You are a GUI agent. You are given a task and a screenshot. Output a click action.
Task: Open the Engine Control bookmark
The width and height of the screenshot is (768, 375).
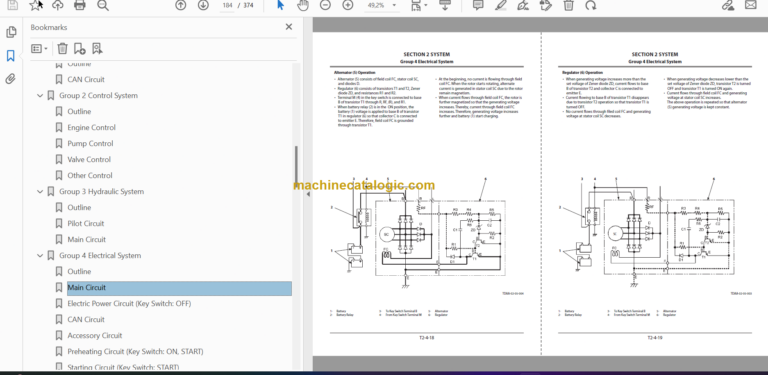(92, 127)
